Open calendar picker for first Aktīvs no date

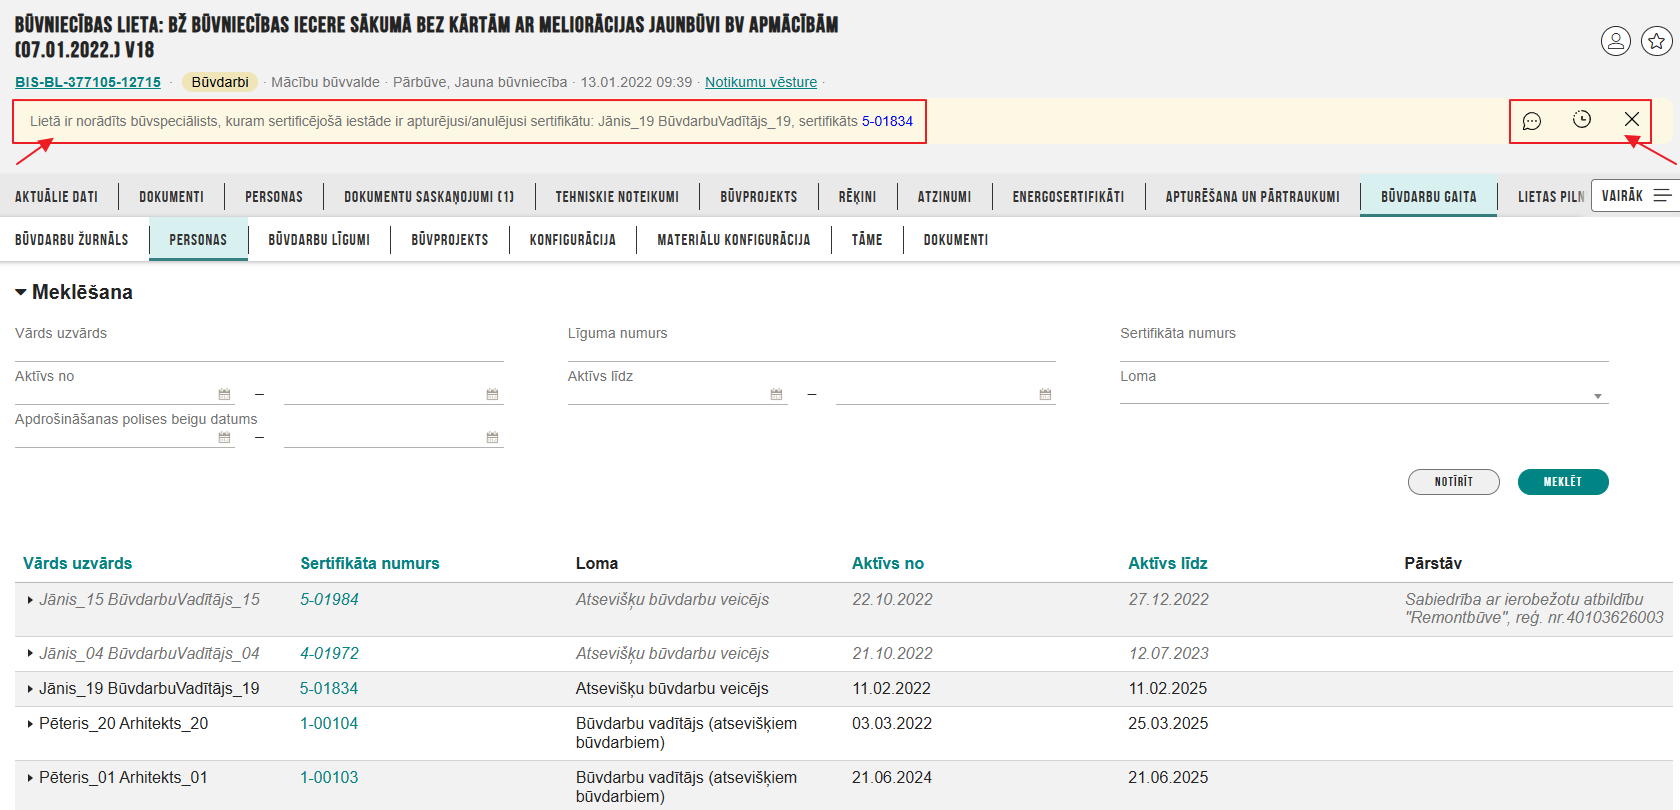coord(224,394)
